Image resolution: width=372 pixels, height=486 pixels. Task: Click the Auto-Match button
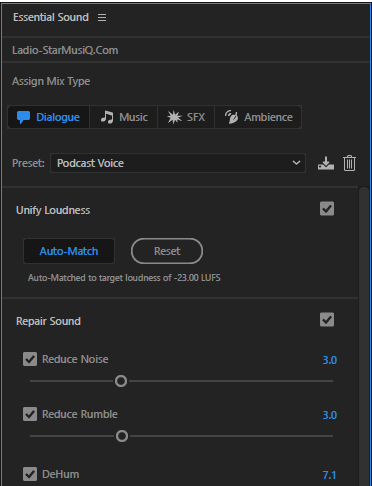(69, 251)
